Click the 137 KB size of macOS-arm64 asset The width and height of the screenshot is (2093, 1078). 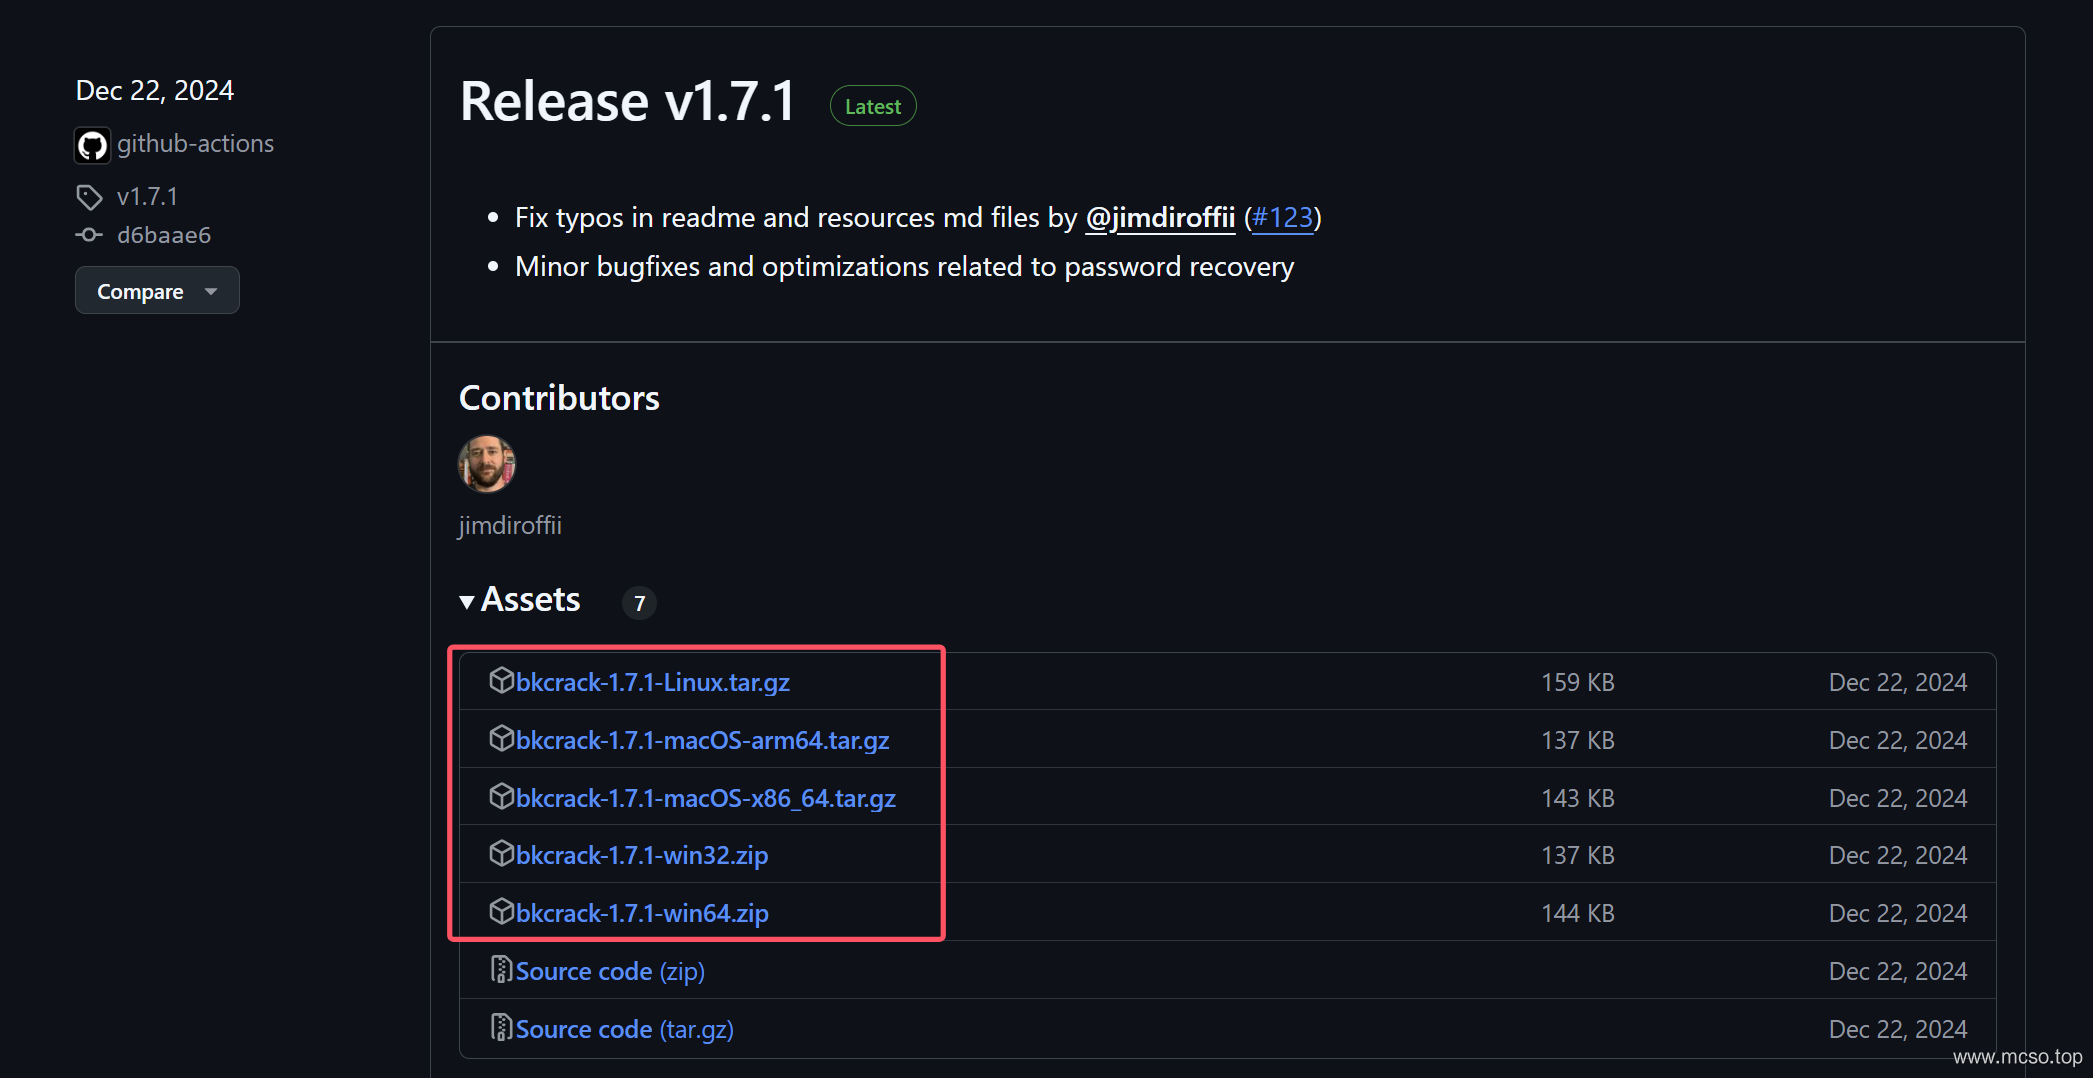tap(1578, 740)
